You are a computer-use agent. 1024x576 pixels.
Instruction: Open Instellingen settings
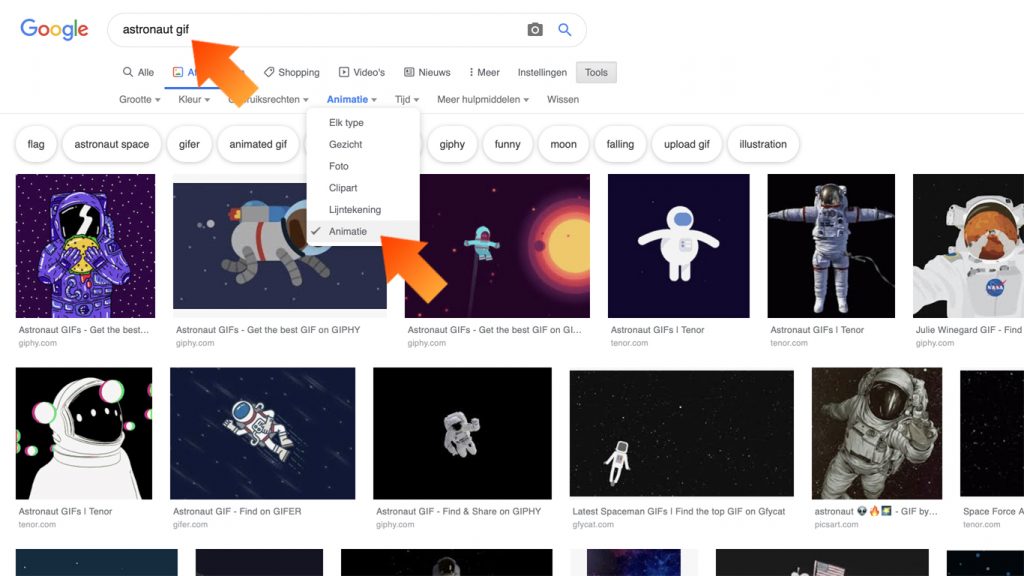coord(542,72)
